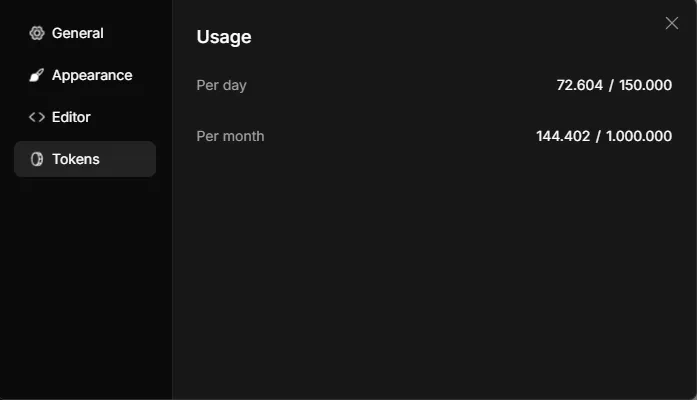697x400 pixels.
Task: Click the Per day label
Action: 221,85
